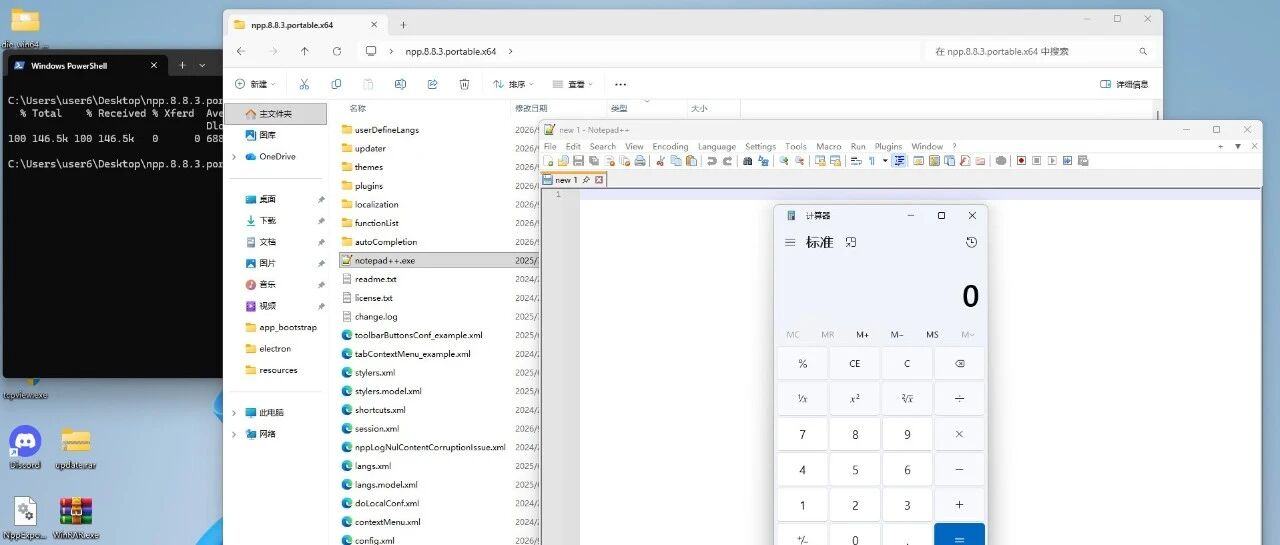
Task: Click the Explorer Copy icon
Action: pyautogui.click(x=336, y=85)
